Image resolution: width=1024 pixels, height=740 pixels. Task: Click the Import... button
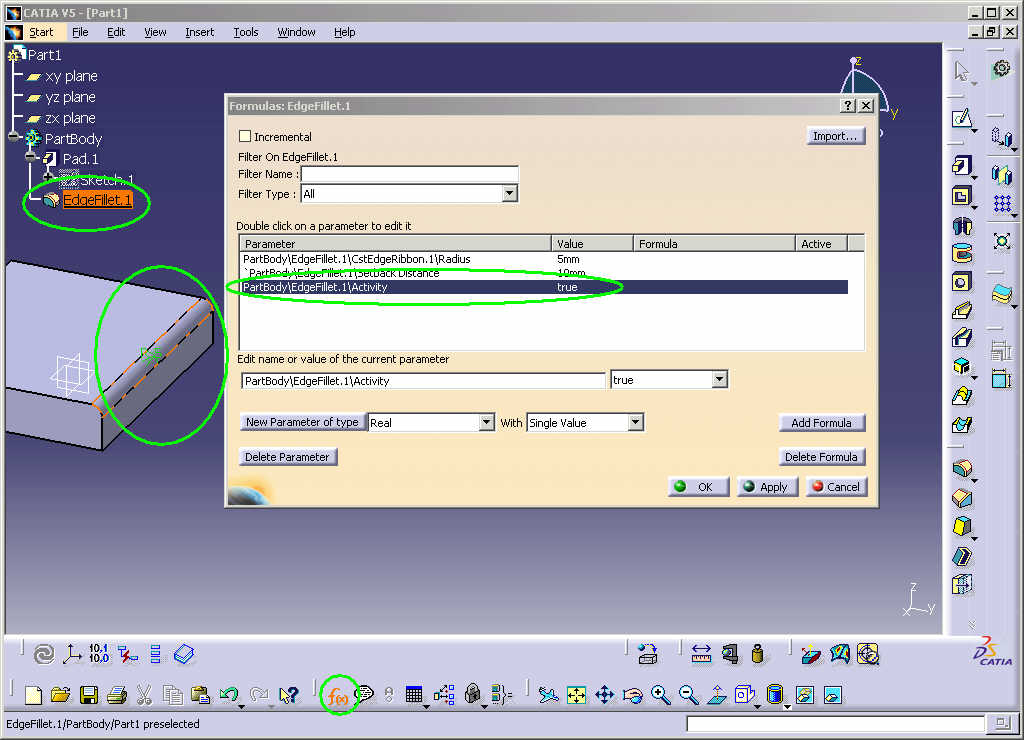point(835,136)
